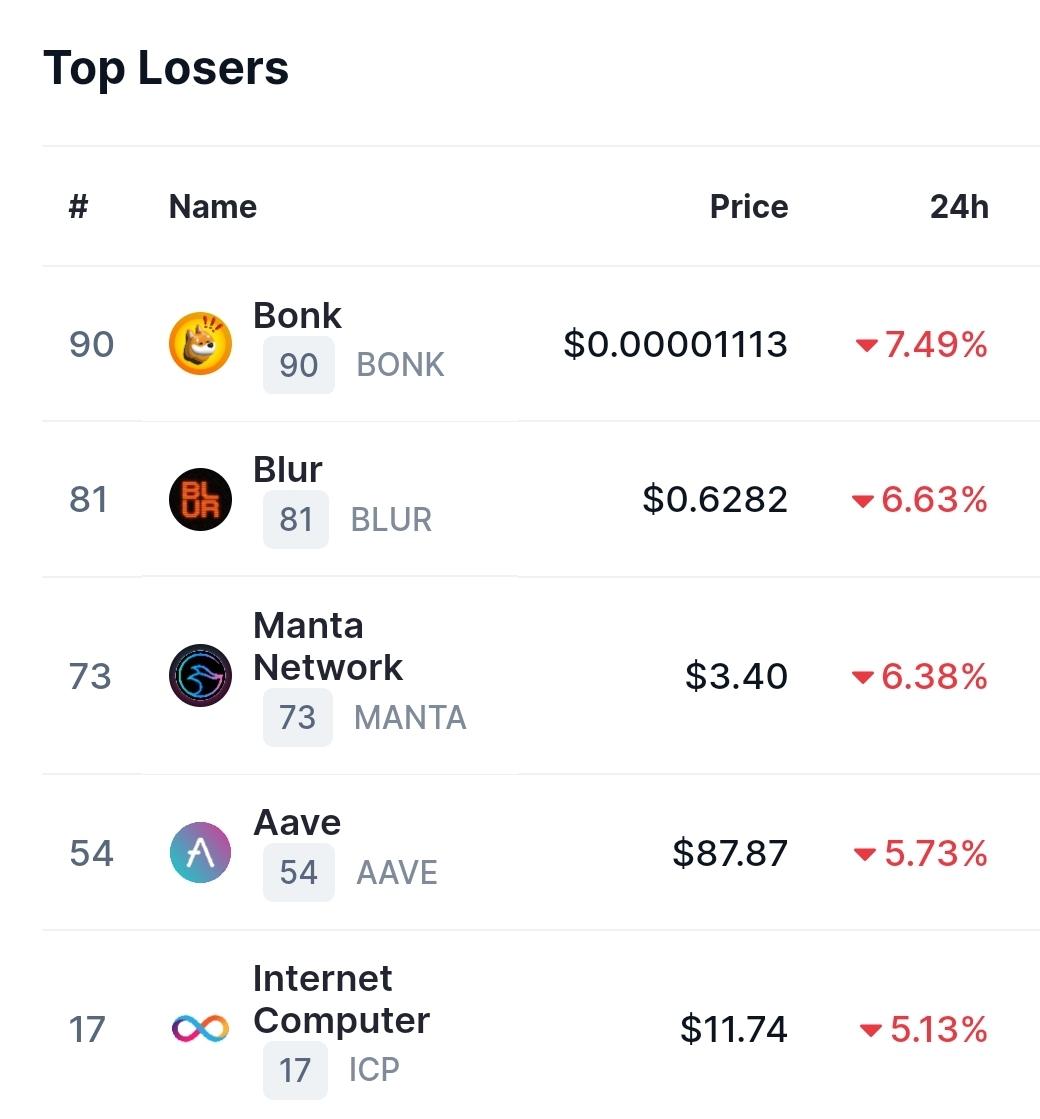This screenshot has width=1040, height=1119.
Task: Sort by the Price column header
Action: point(749,206)
